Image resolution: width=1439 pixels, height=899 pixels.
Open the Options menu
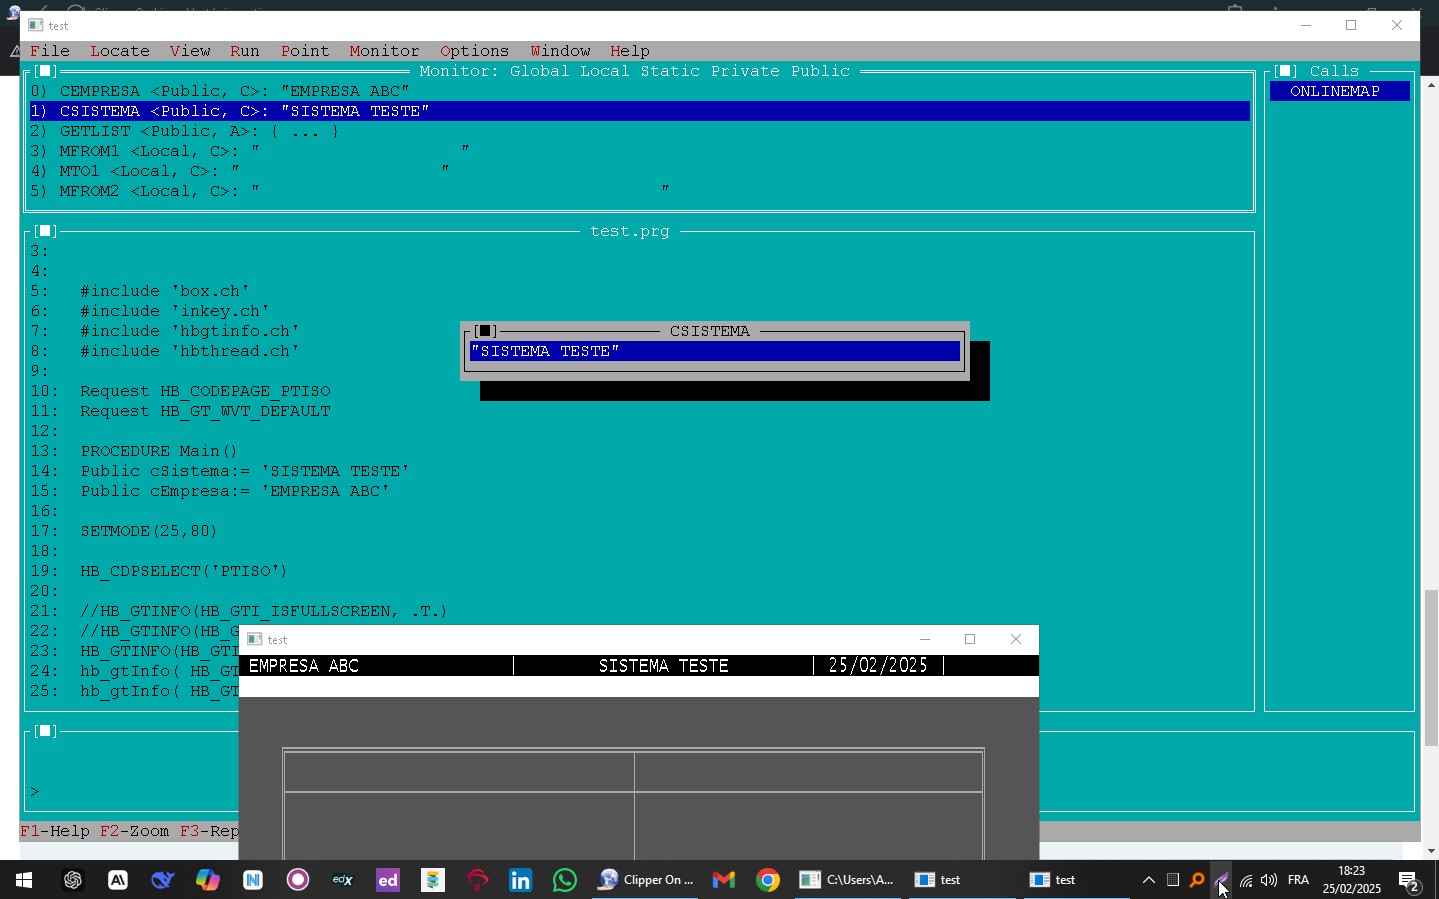pos(474,51)
